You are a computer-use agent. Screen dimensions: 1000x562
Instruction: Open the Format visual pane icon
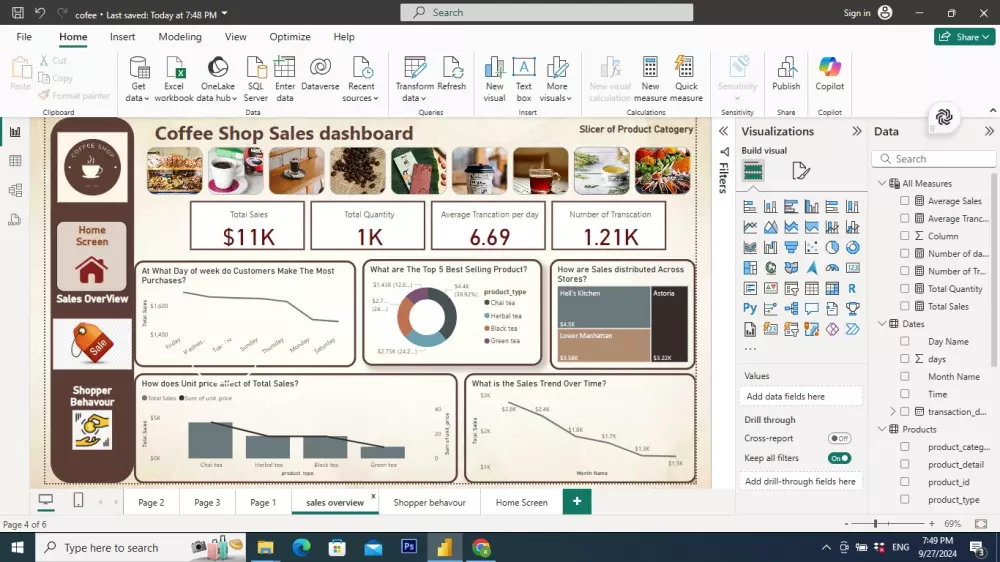800,171
